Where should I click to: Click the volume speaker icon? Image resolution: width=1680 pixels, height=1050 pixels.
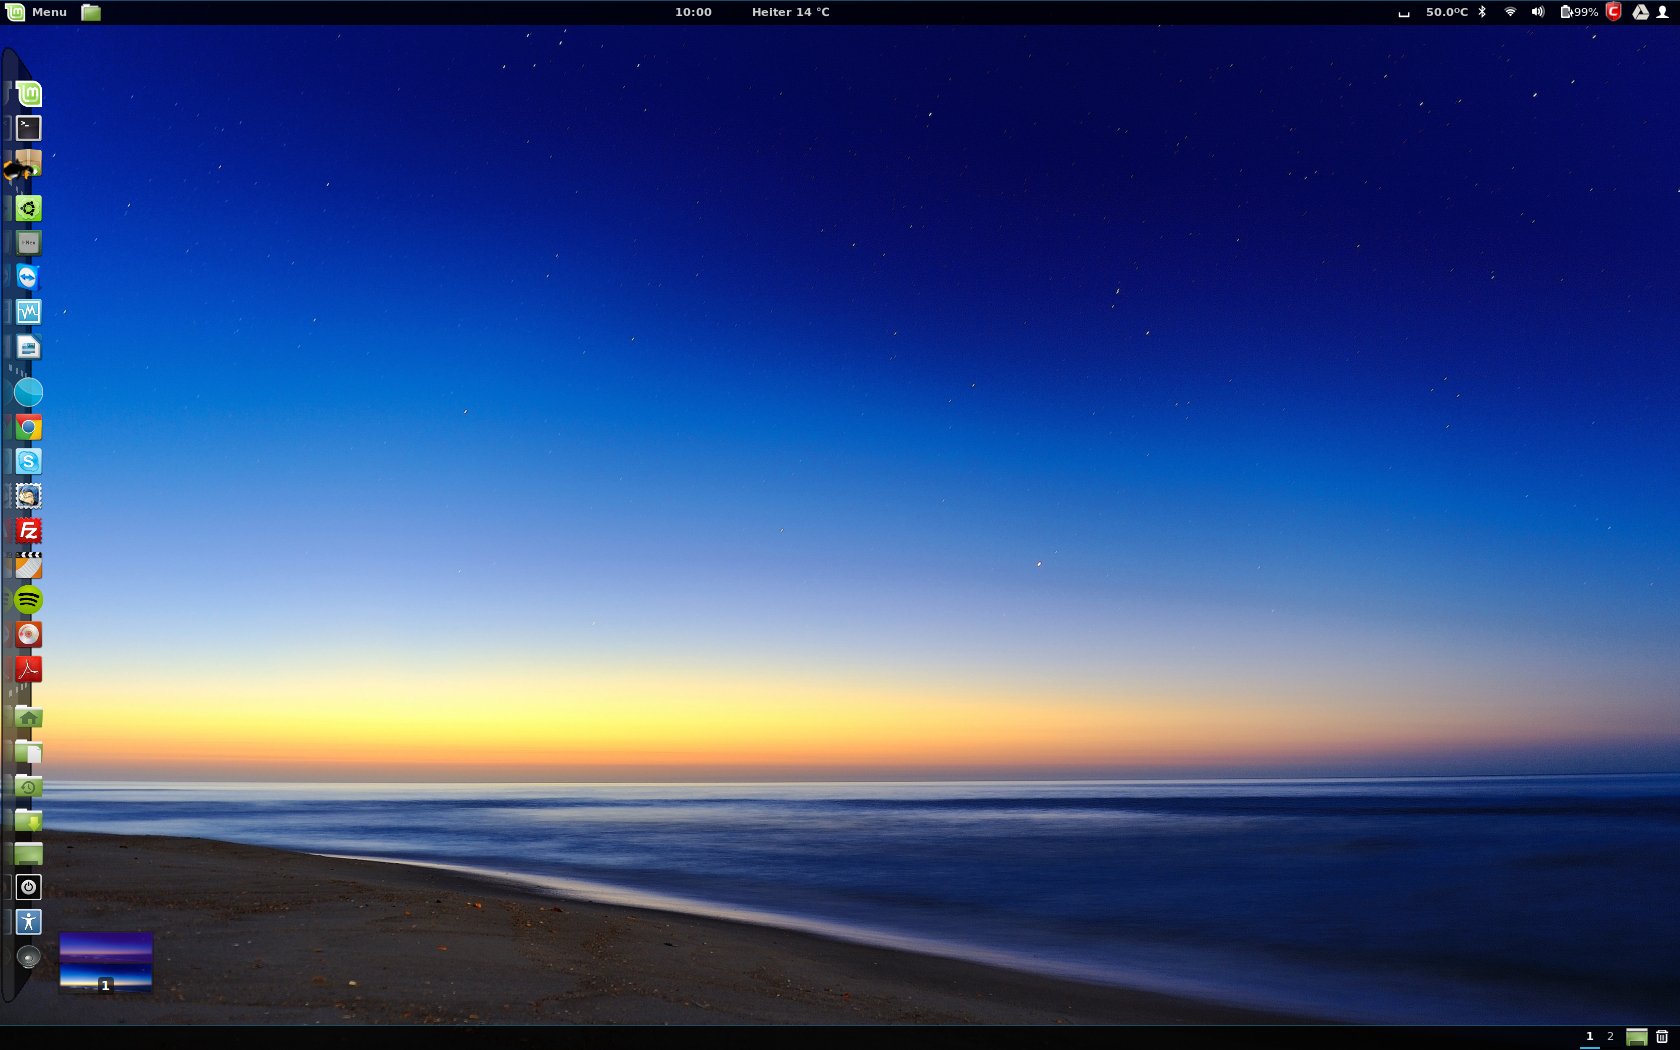[x=1538, y=12]
